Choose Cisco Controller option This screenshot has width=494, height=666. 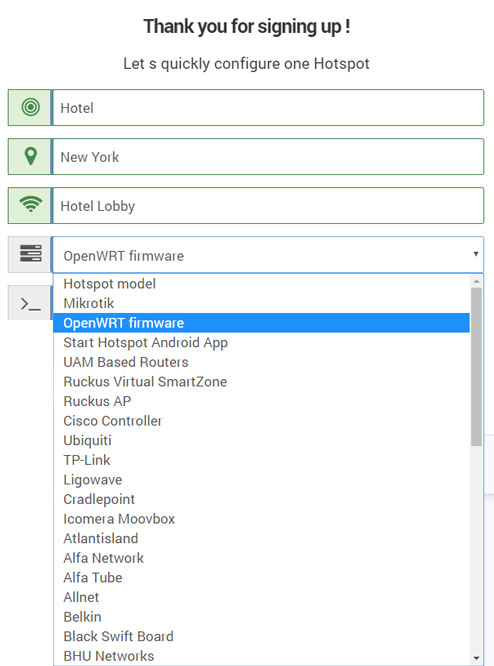pos(261,420)
